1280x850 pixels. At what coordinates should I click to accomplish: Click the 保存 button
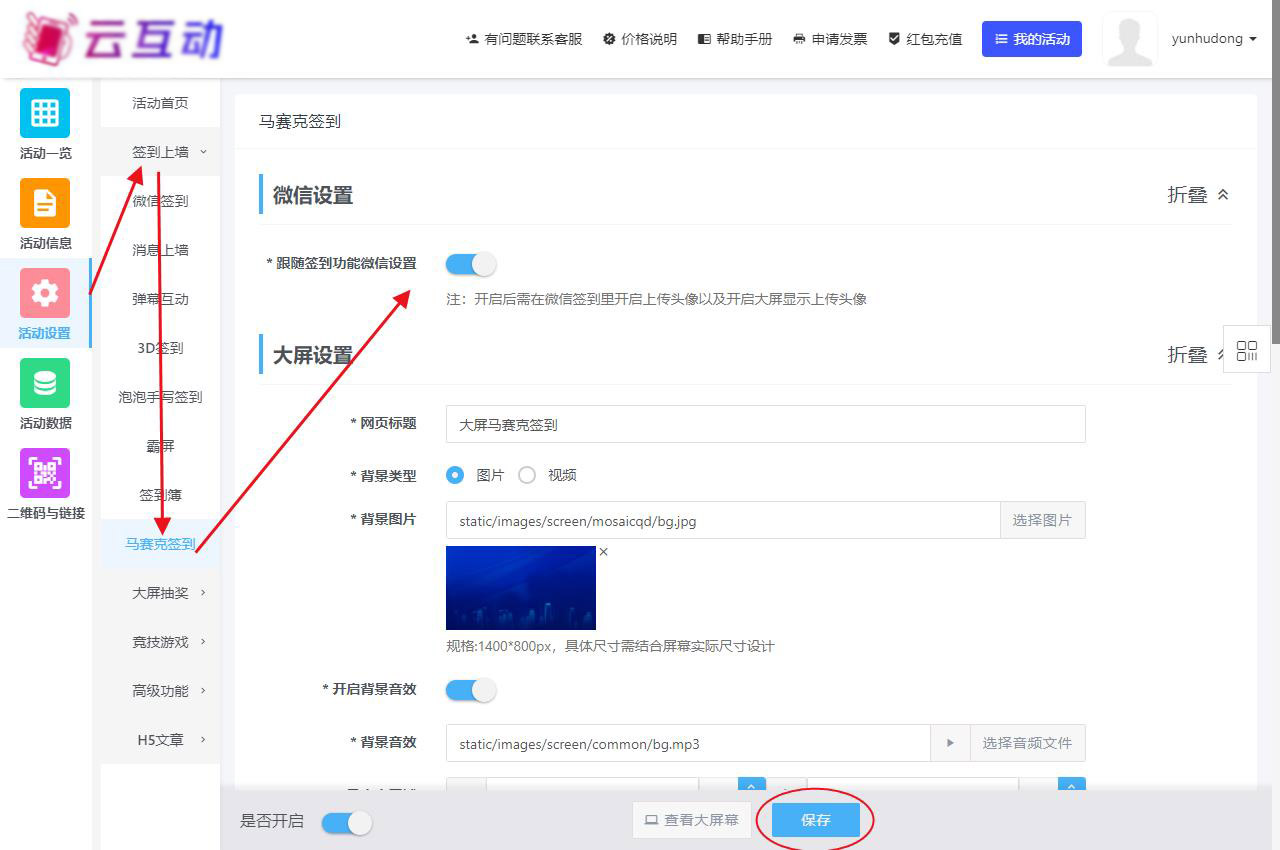(x=815, y=820)
